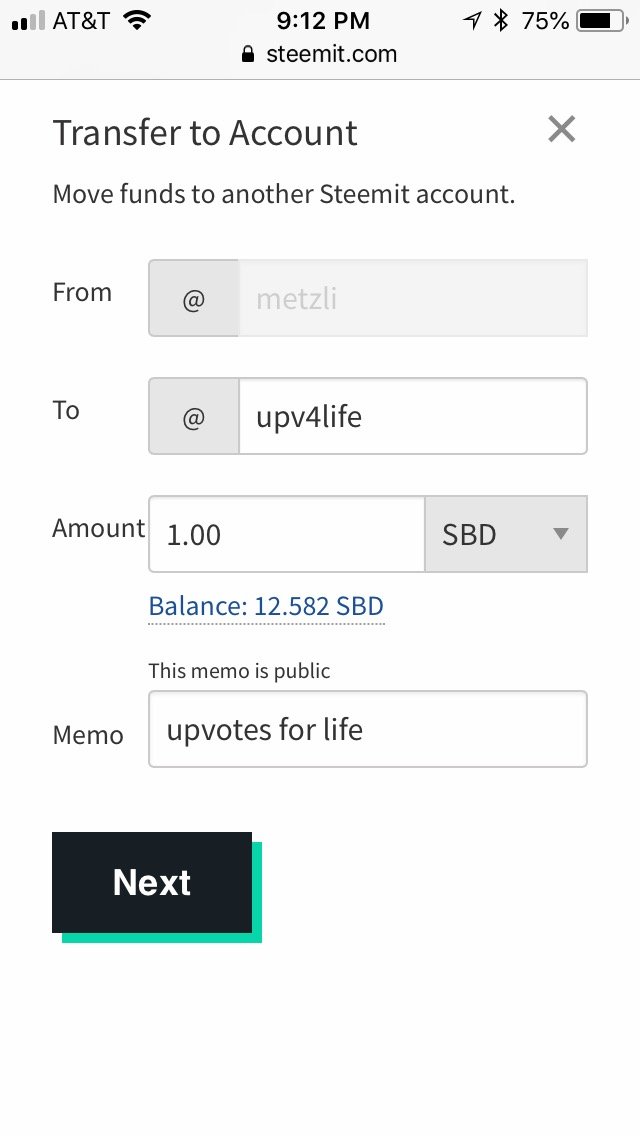Select the To field containing upv4life
Viewport: 640px width, 1136px height.
[x=412, y=417]
